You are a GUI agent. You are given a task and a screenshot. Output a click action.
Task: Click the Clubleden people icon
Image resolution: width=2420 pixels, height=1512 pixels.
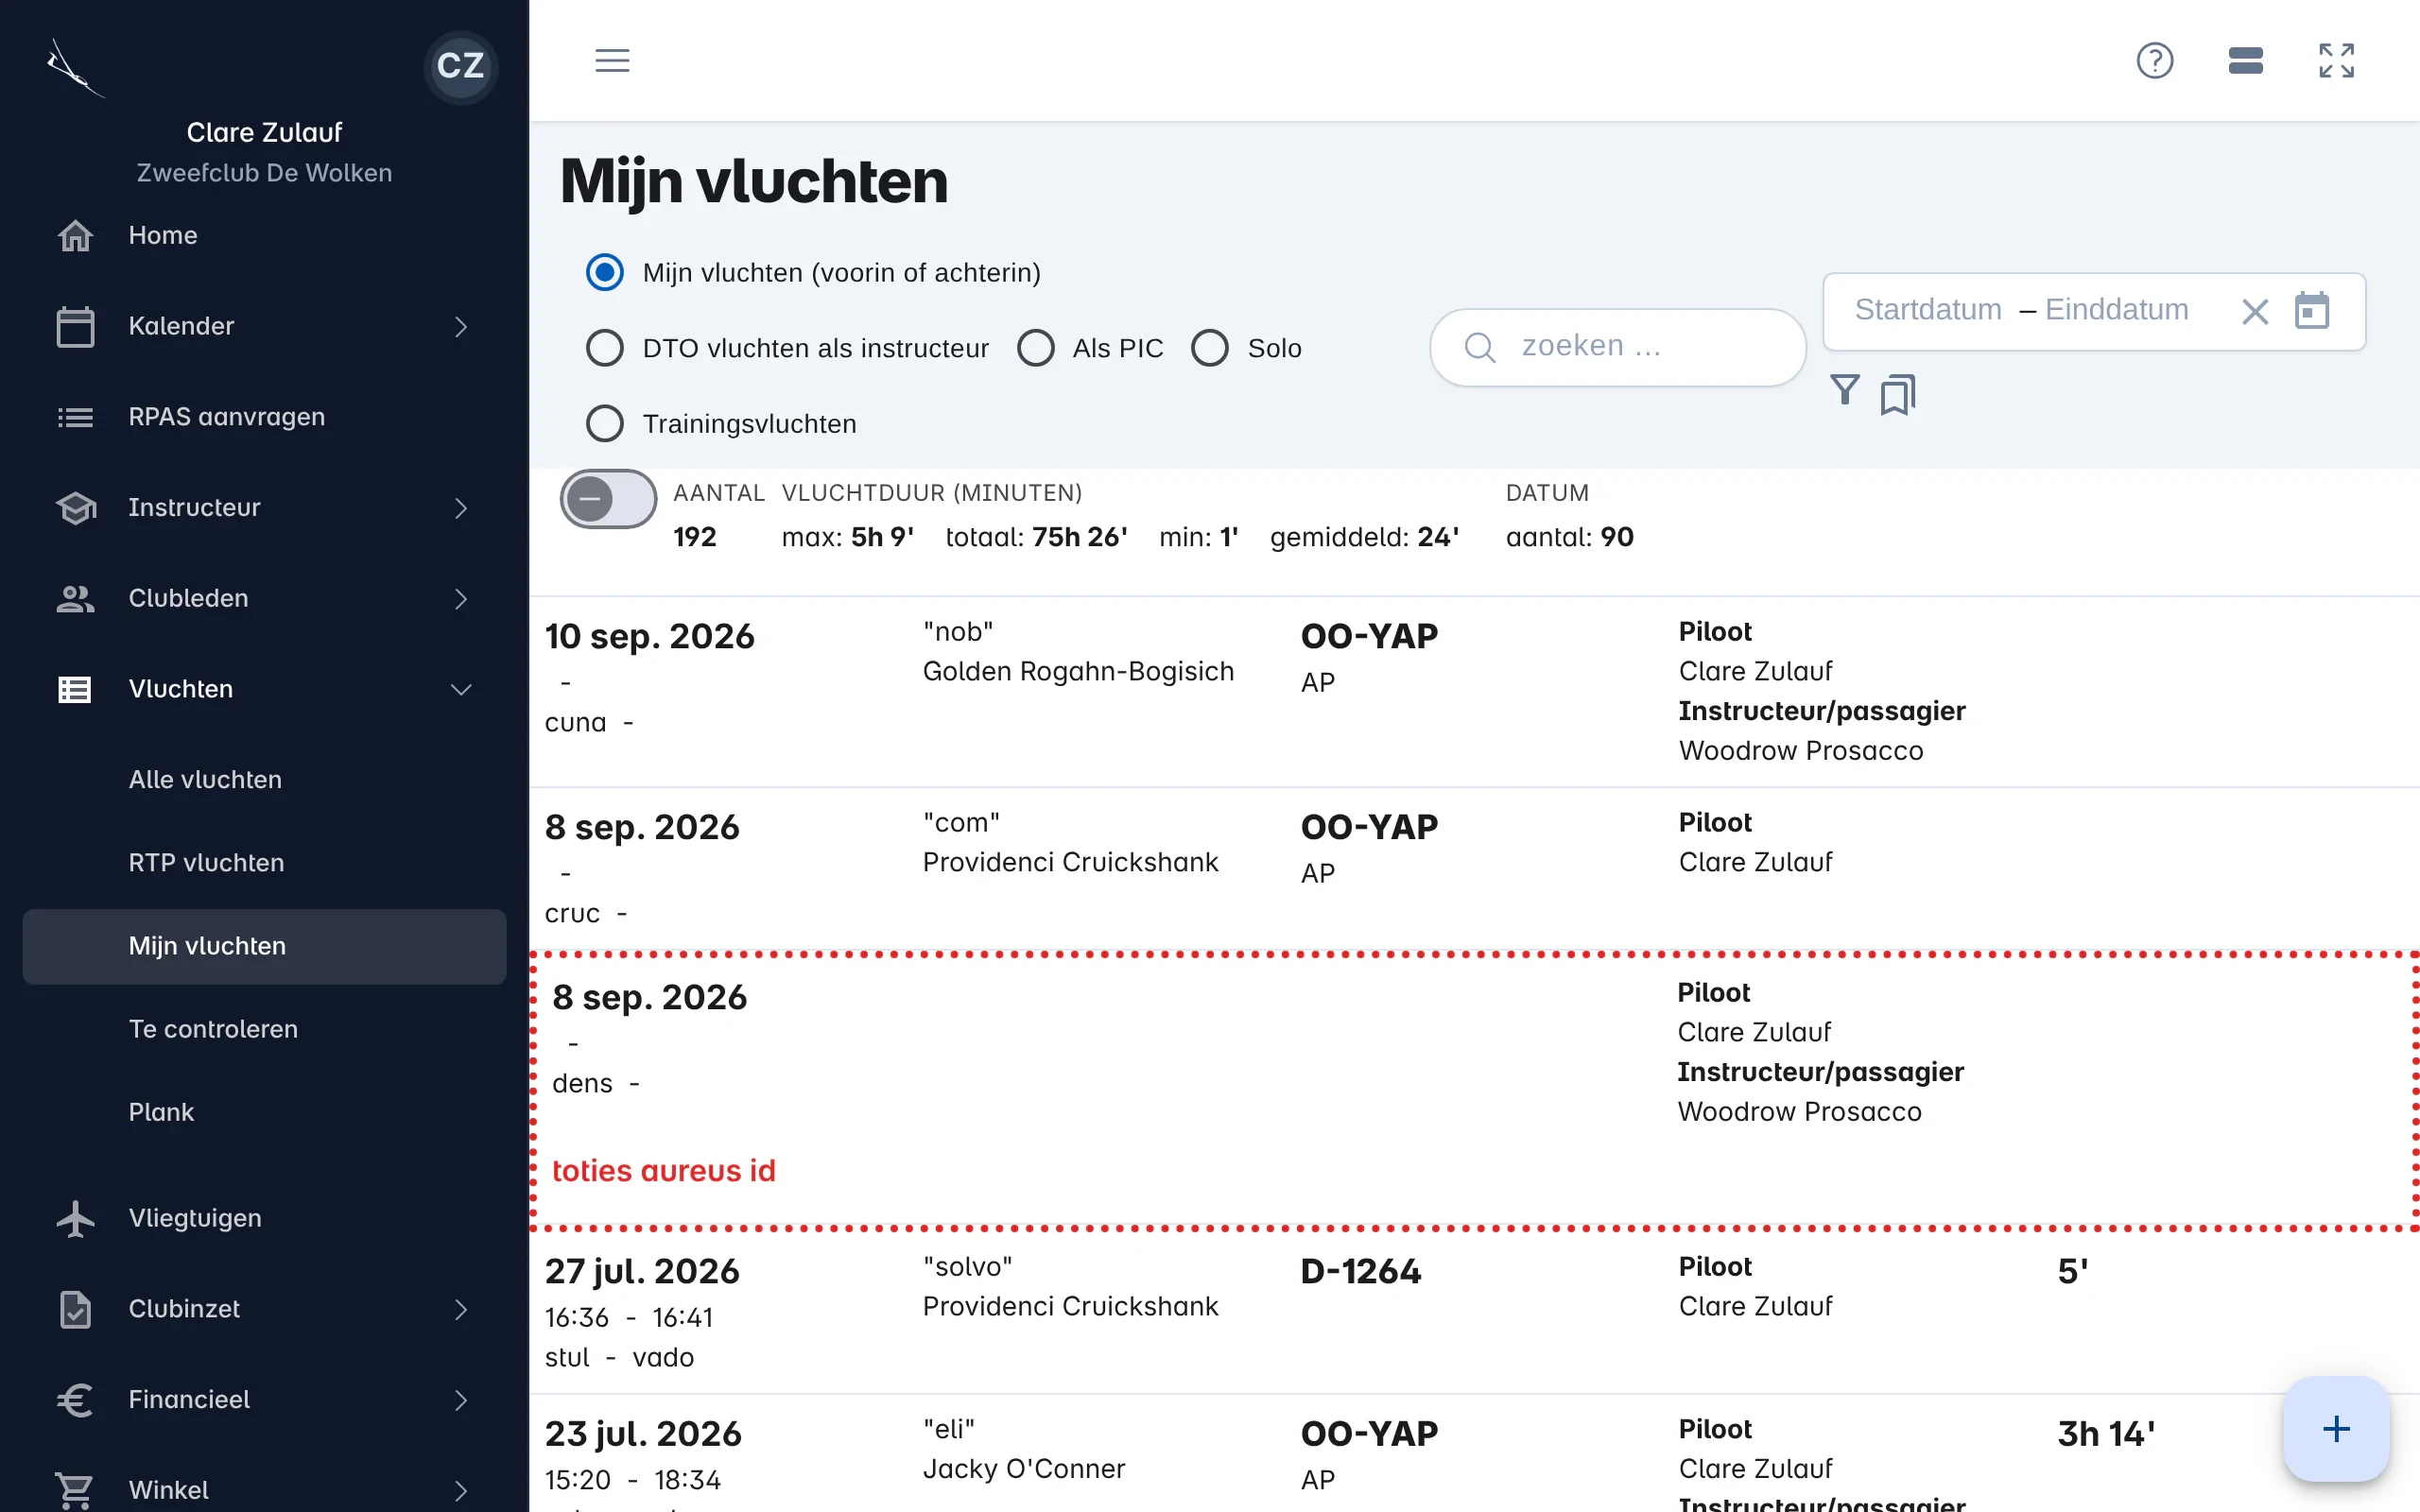75,599
